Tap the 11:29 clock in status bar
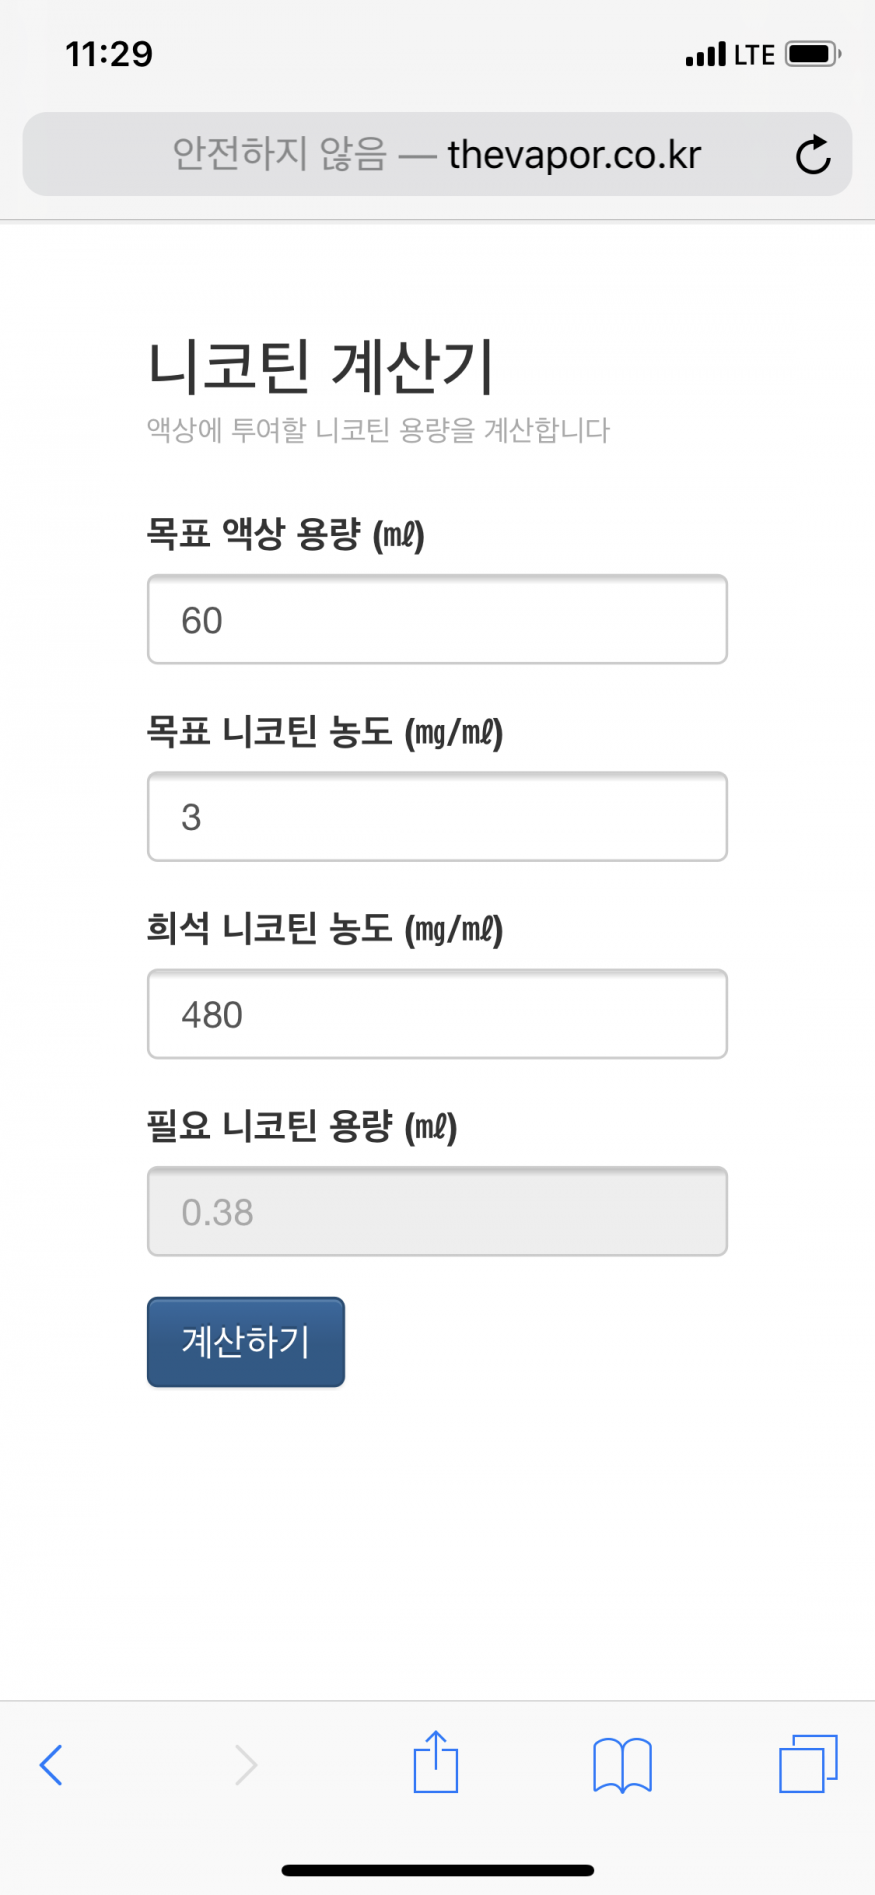The width and height of the screenshot is (875, 1895). [x=109, y=54]
